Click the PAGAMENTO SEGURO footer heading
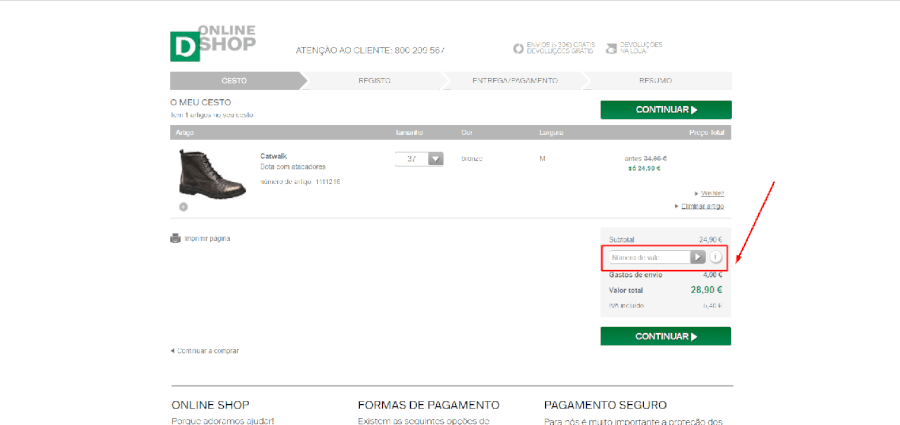The image size is (900, 425). (x=605, y=405)
